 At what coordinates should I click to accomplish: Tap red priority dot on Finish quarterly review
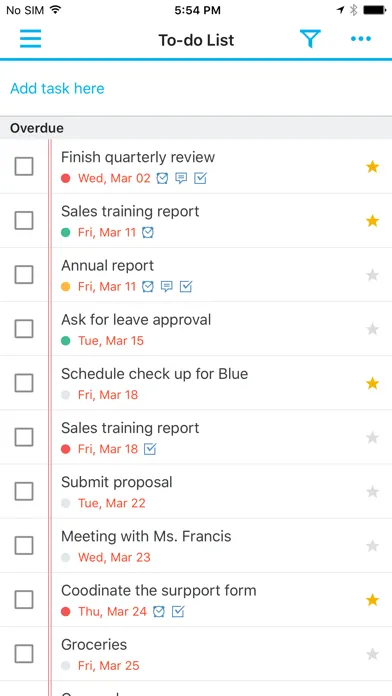point(66,179)
